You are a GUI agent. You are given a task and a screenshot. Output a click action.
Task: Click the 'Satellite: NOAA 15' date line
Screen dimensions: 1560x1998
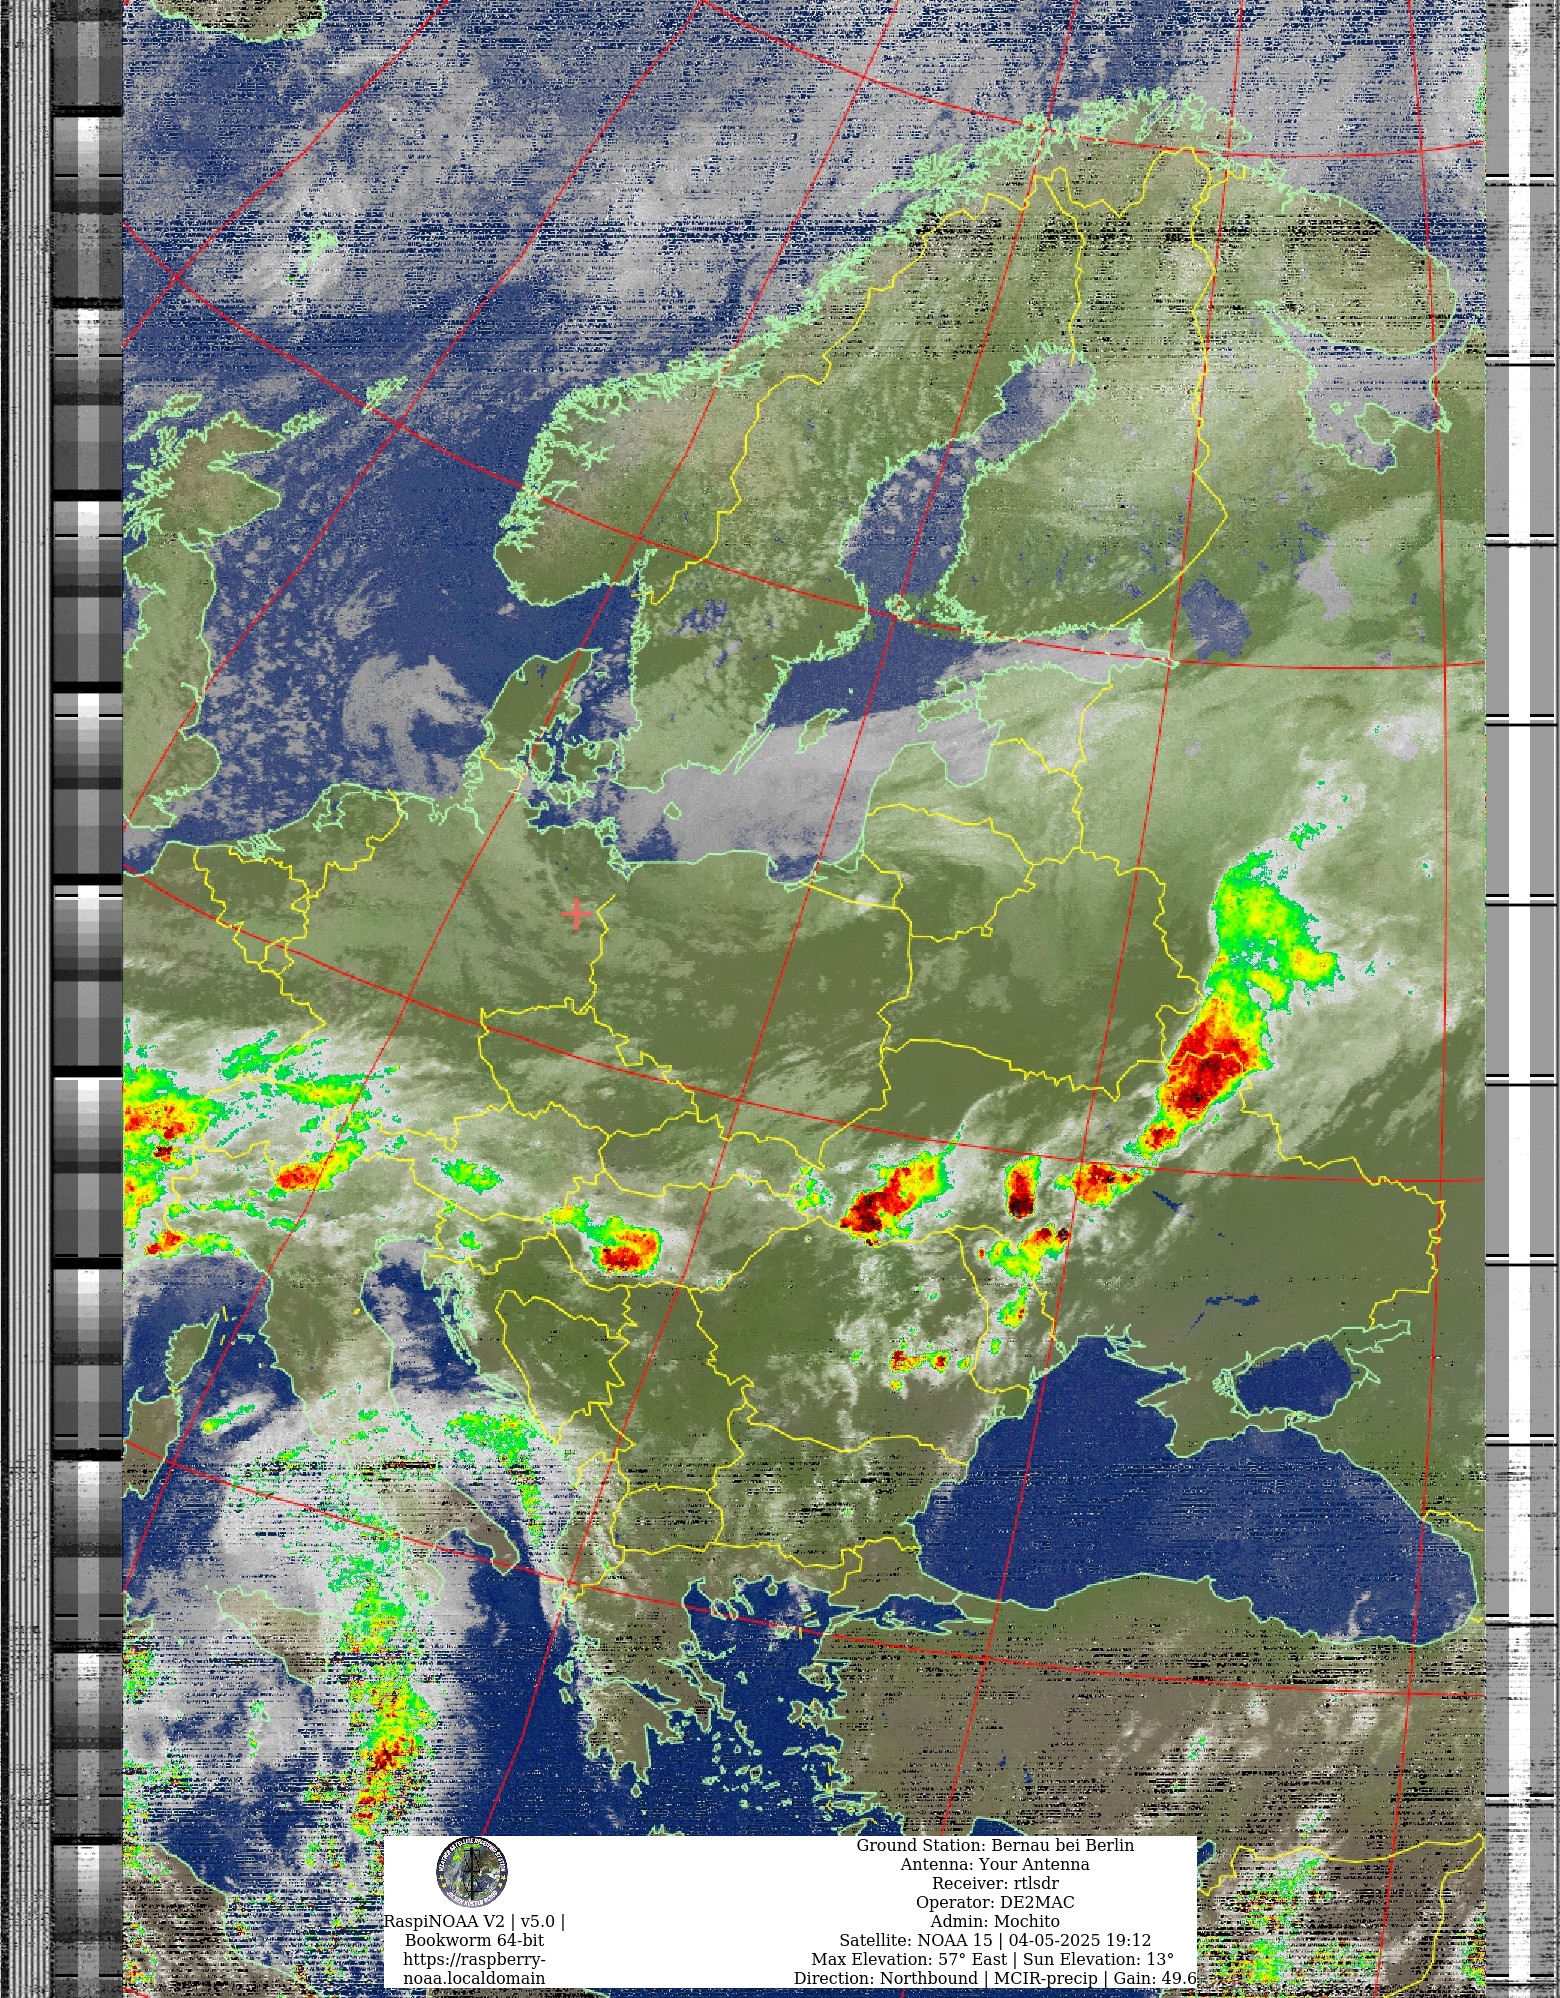coord(995,1941)
